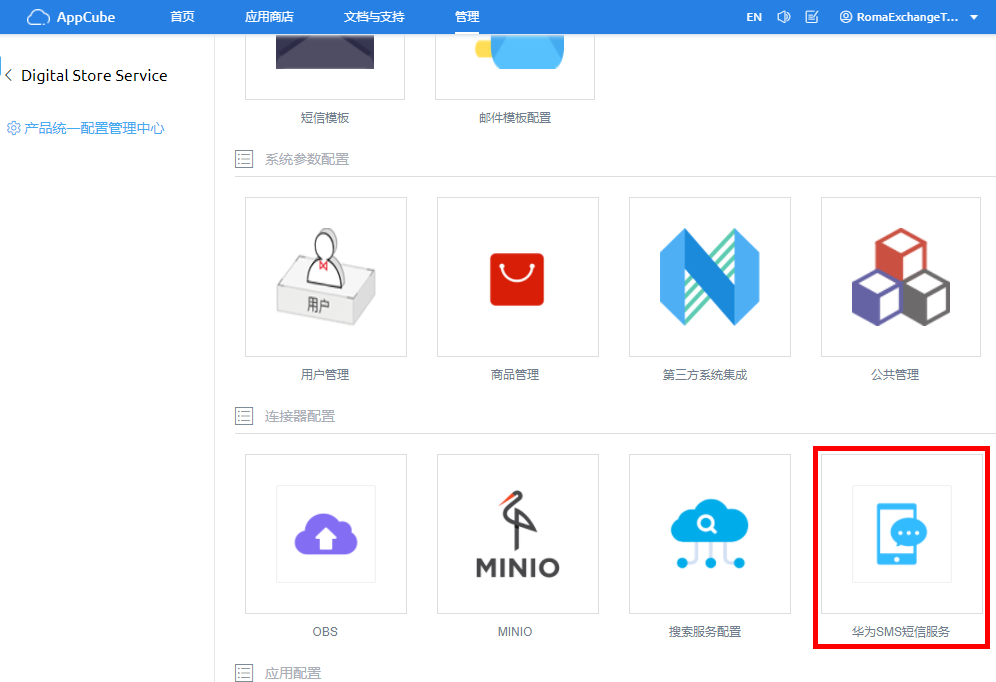Go back using the chevron beside Digital Store Service
The height and width of the screenshot is (682, 996).
click(9, 76)
